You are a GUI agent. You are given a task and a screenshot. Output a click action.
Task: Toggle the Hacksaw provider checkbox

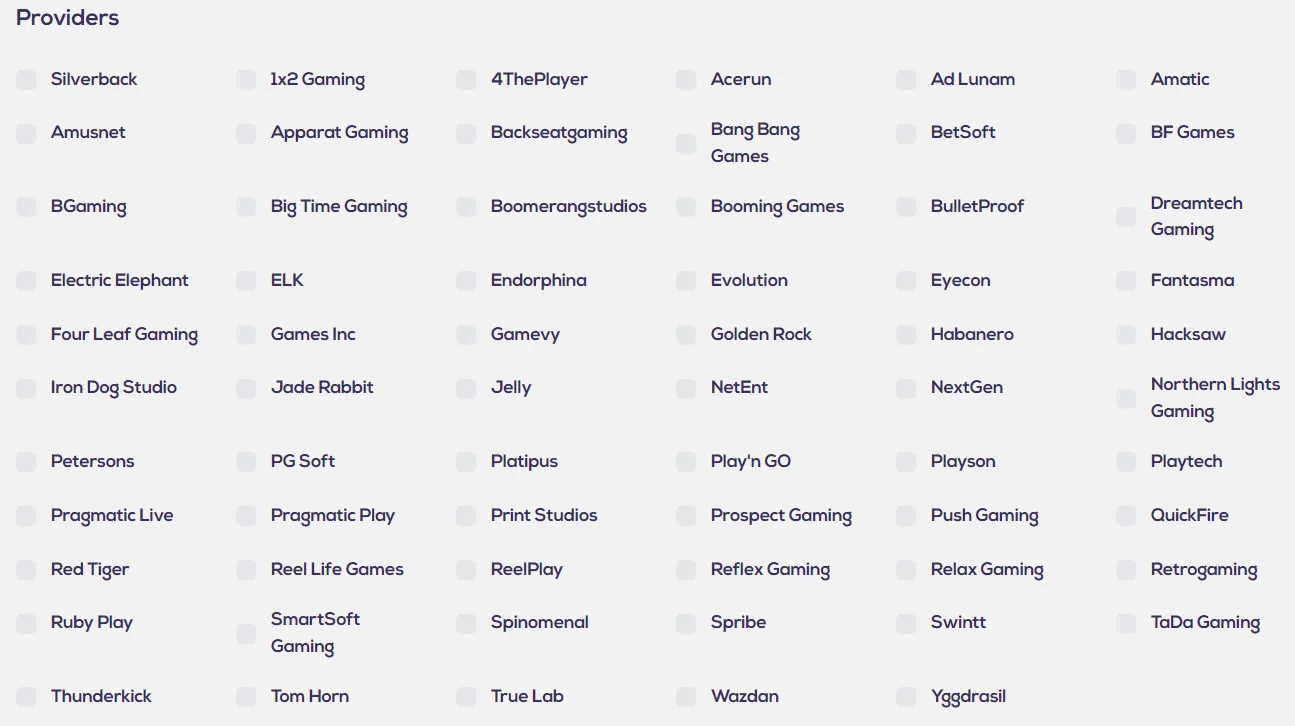point(1126,335)
